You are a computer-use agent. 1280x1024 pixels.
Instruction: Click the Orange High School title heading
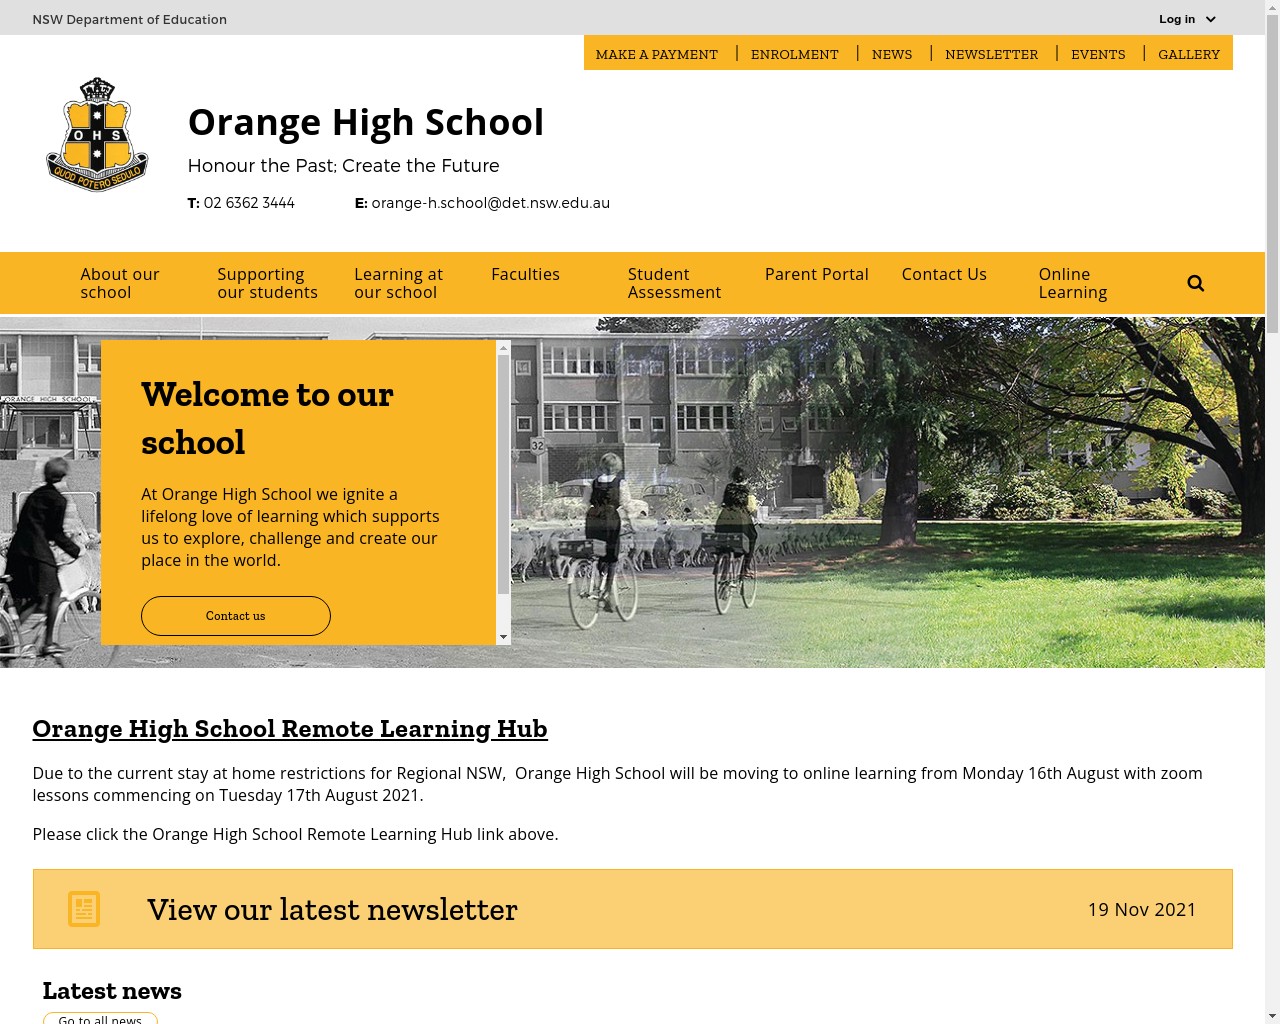[366, 122]
